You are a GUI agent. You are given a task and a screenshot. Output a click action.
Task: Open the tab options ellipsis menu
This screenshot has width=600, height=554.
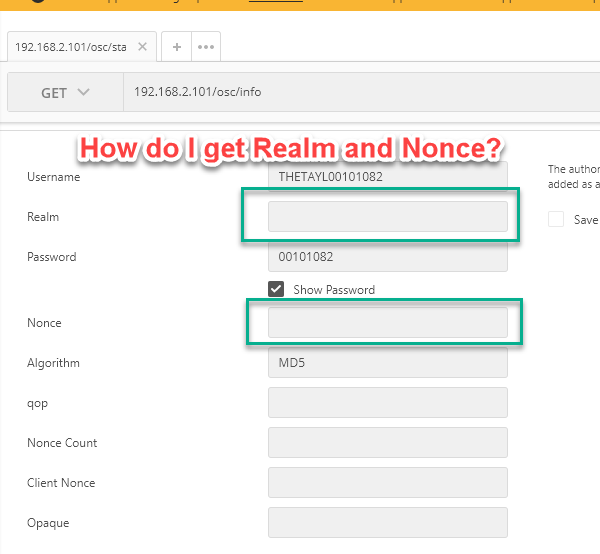click(x=206, y=47)
